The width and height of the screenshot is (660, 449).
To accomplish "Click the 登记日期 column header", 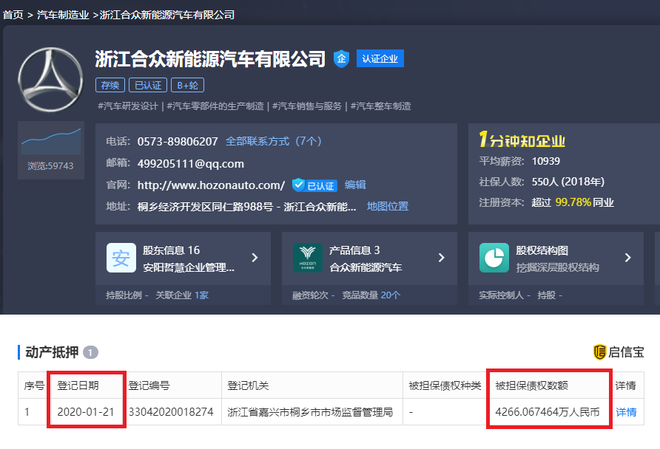I will pyautogui.click(x=78, y=385).
